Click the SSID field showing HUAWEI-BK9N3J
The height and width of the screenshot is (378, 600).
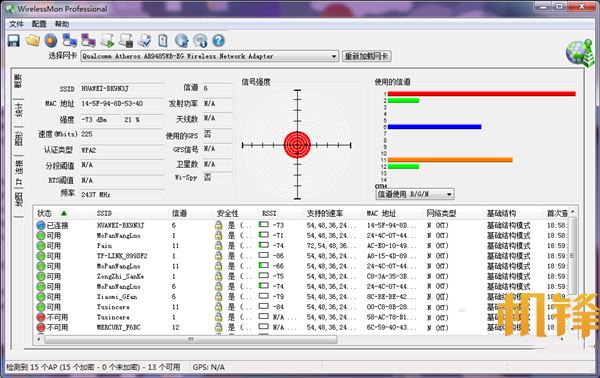coord(122,88)
